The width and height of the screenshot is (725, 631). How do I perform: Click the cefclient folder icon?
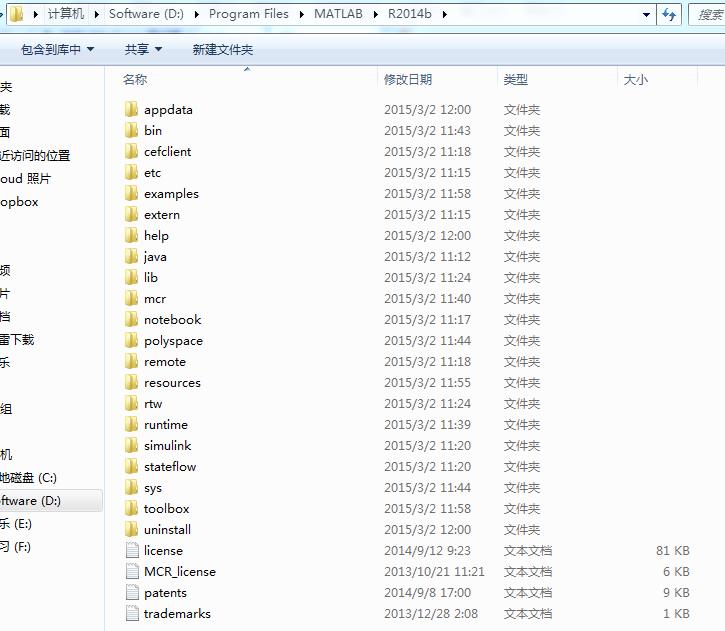(x=132, y=152)
